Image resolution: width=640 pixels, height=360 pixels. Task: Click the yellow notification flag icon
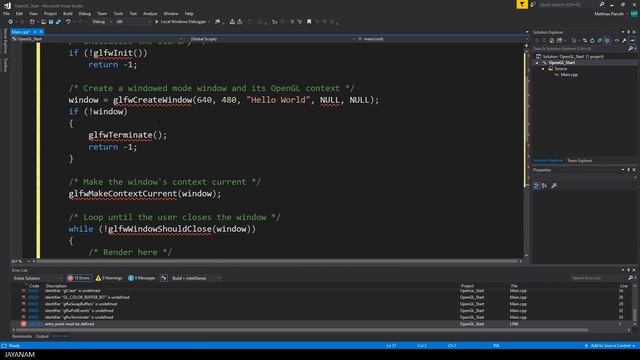pos(522,4)
